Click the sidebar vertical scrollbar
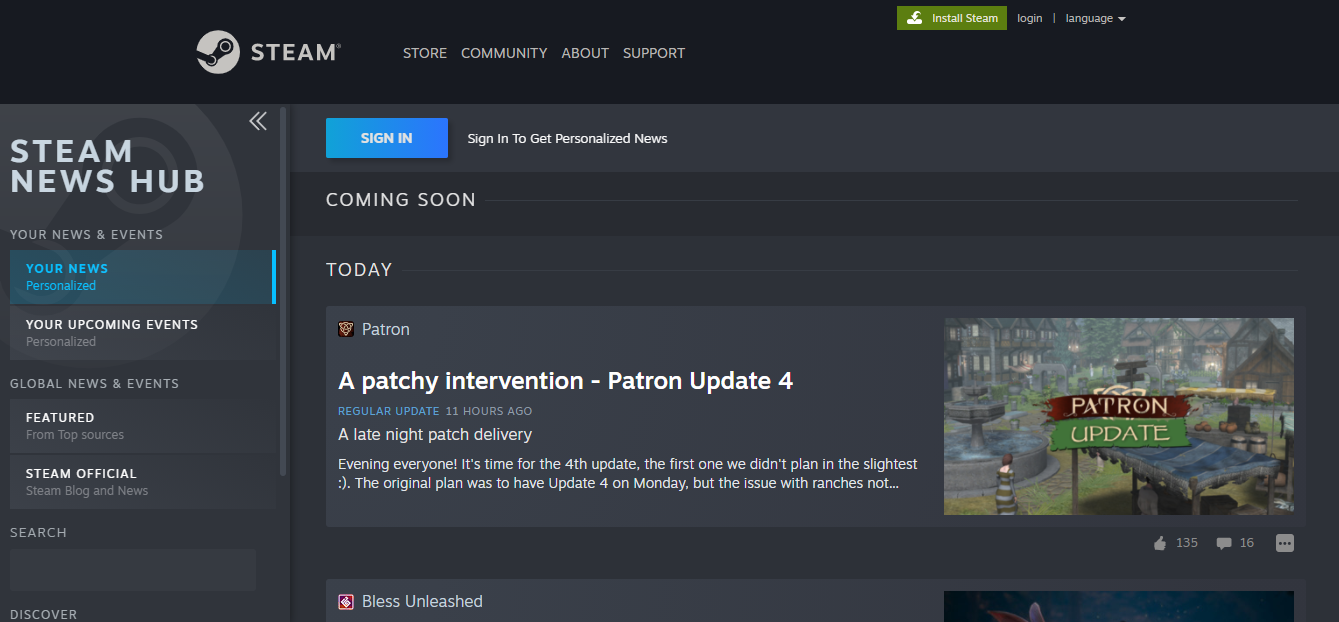The image size is (1339, 622). click(x=283, y=290)
